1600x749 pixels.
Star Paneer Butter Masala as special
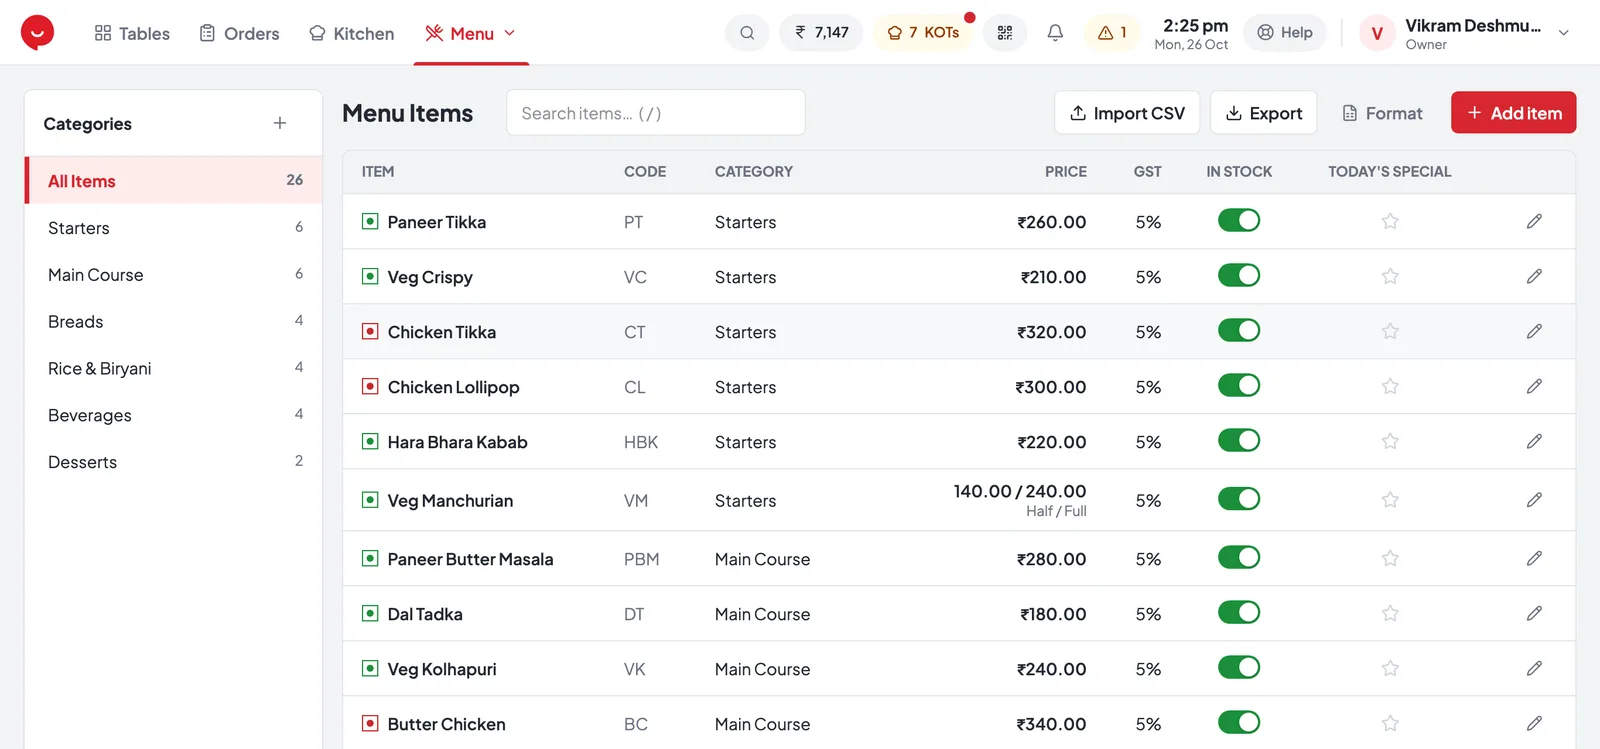pyautogui.click(x=1390, y=558)
